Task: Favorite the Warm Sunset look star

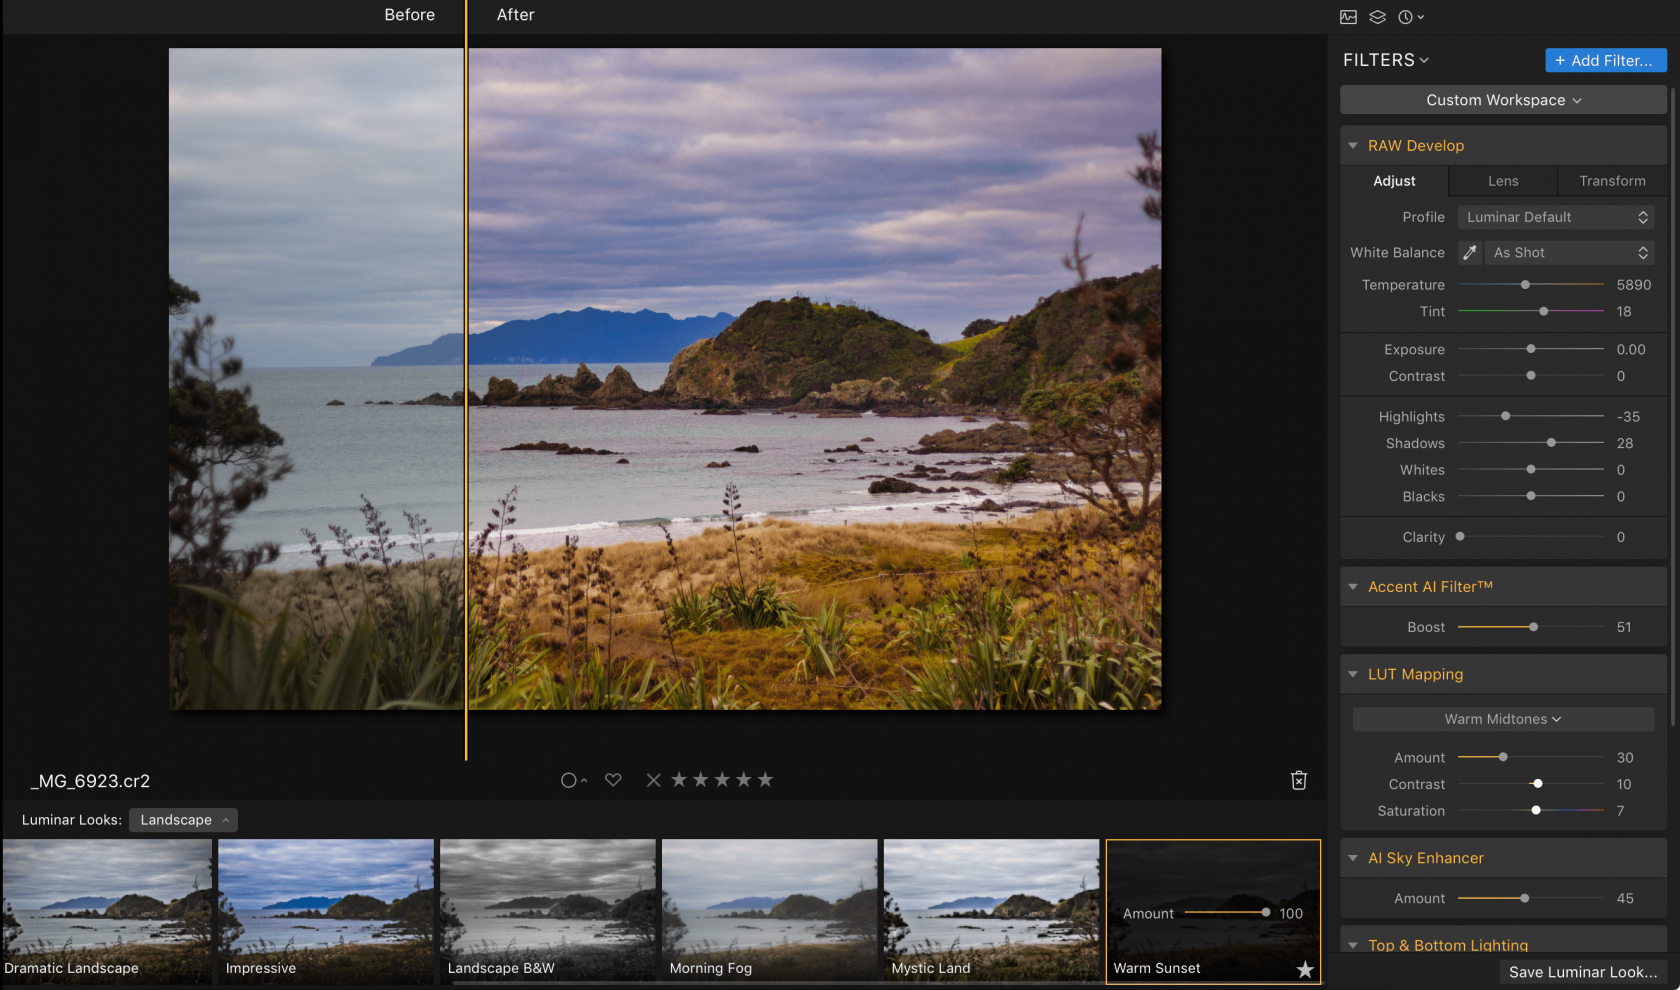Action: 1305,969
